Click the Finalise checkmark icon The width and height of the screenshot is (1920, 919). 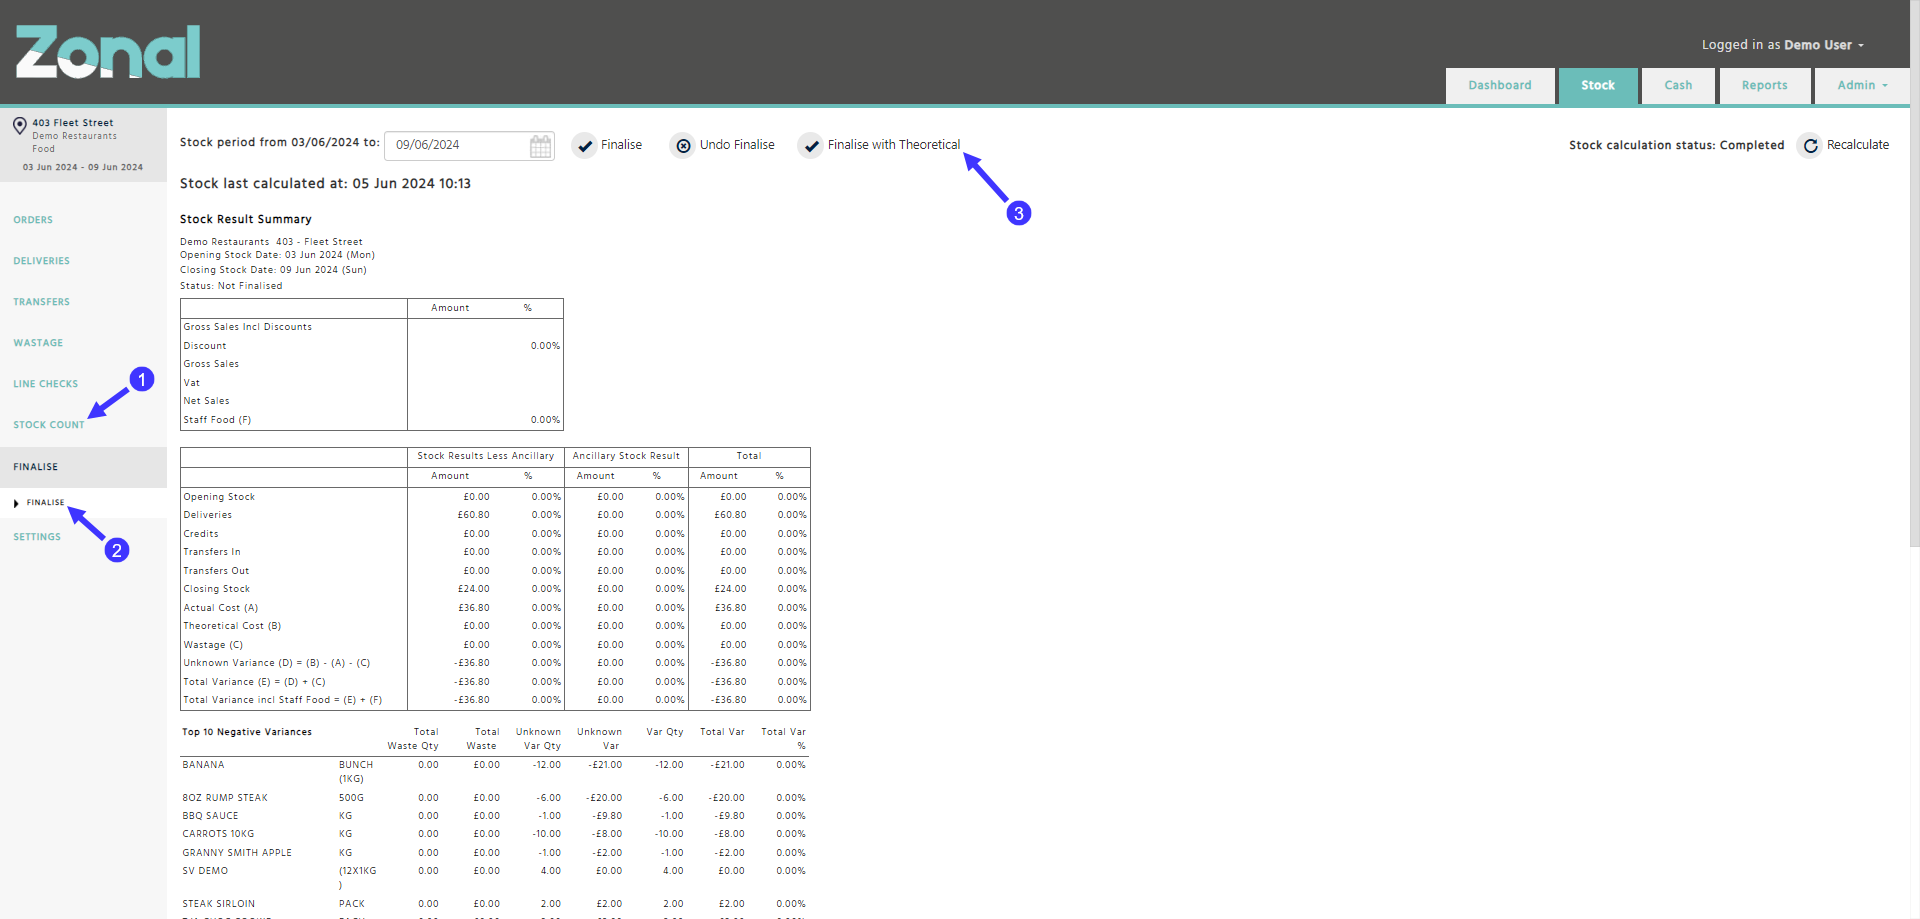584,146
